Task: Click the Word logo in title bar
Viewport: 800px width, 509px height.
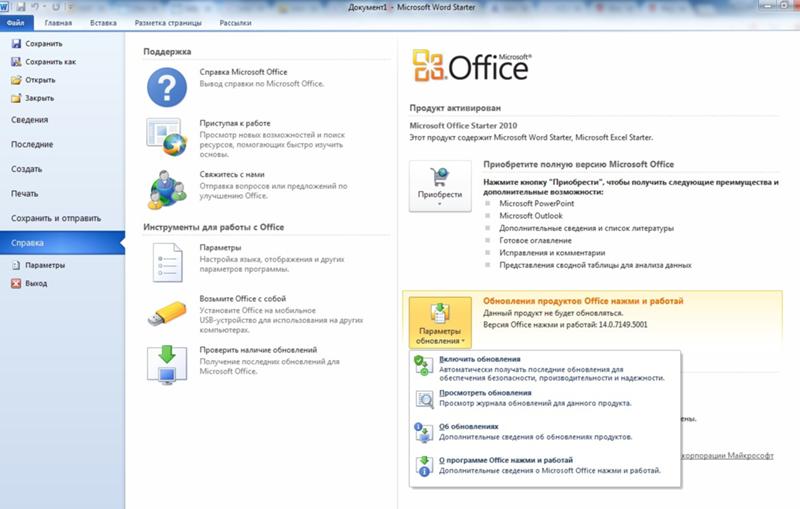Action: (x=4, y=7)
